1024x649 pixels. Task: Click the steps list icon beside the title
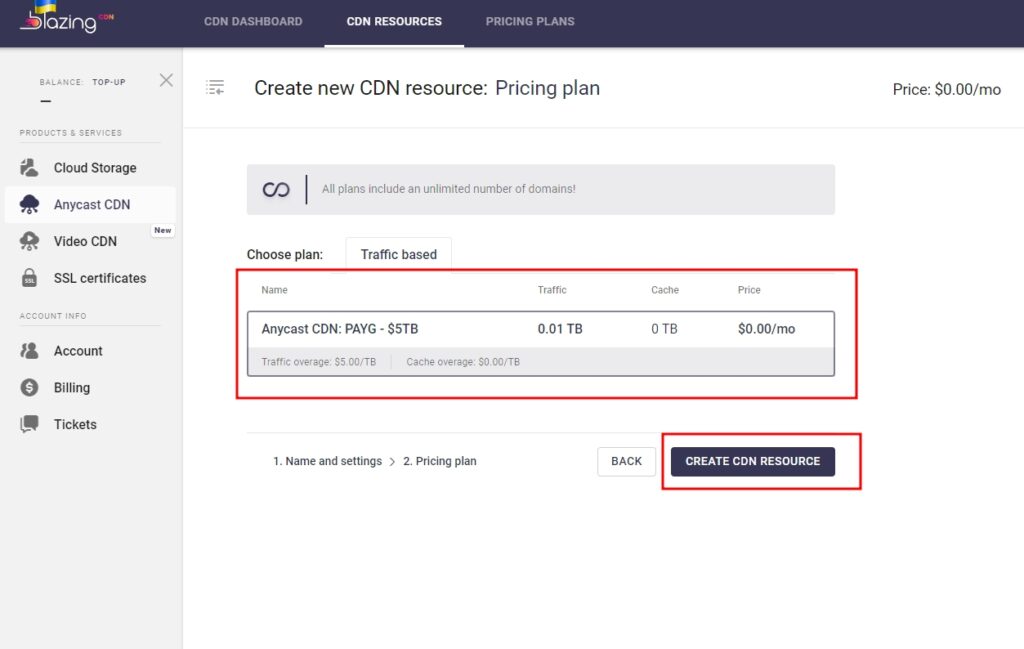click(215, 87)
